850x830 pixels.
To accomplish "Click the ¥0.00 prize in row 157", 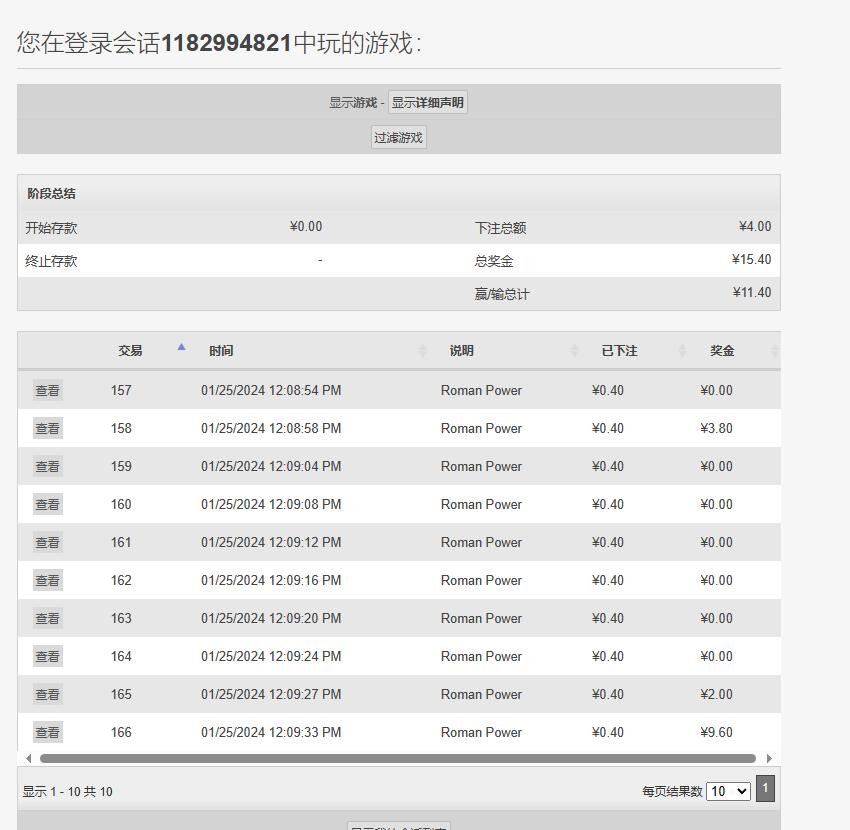I will [x=716, y=390].
